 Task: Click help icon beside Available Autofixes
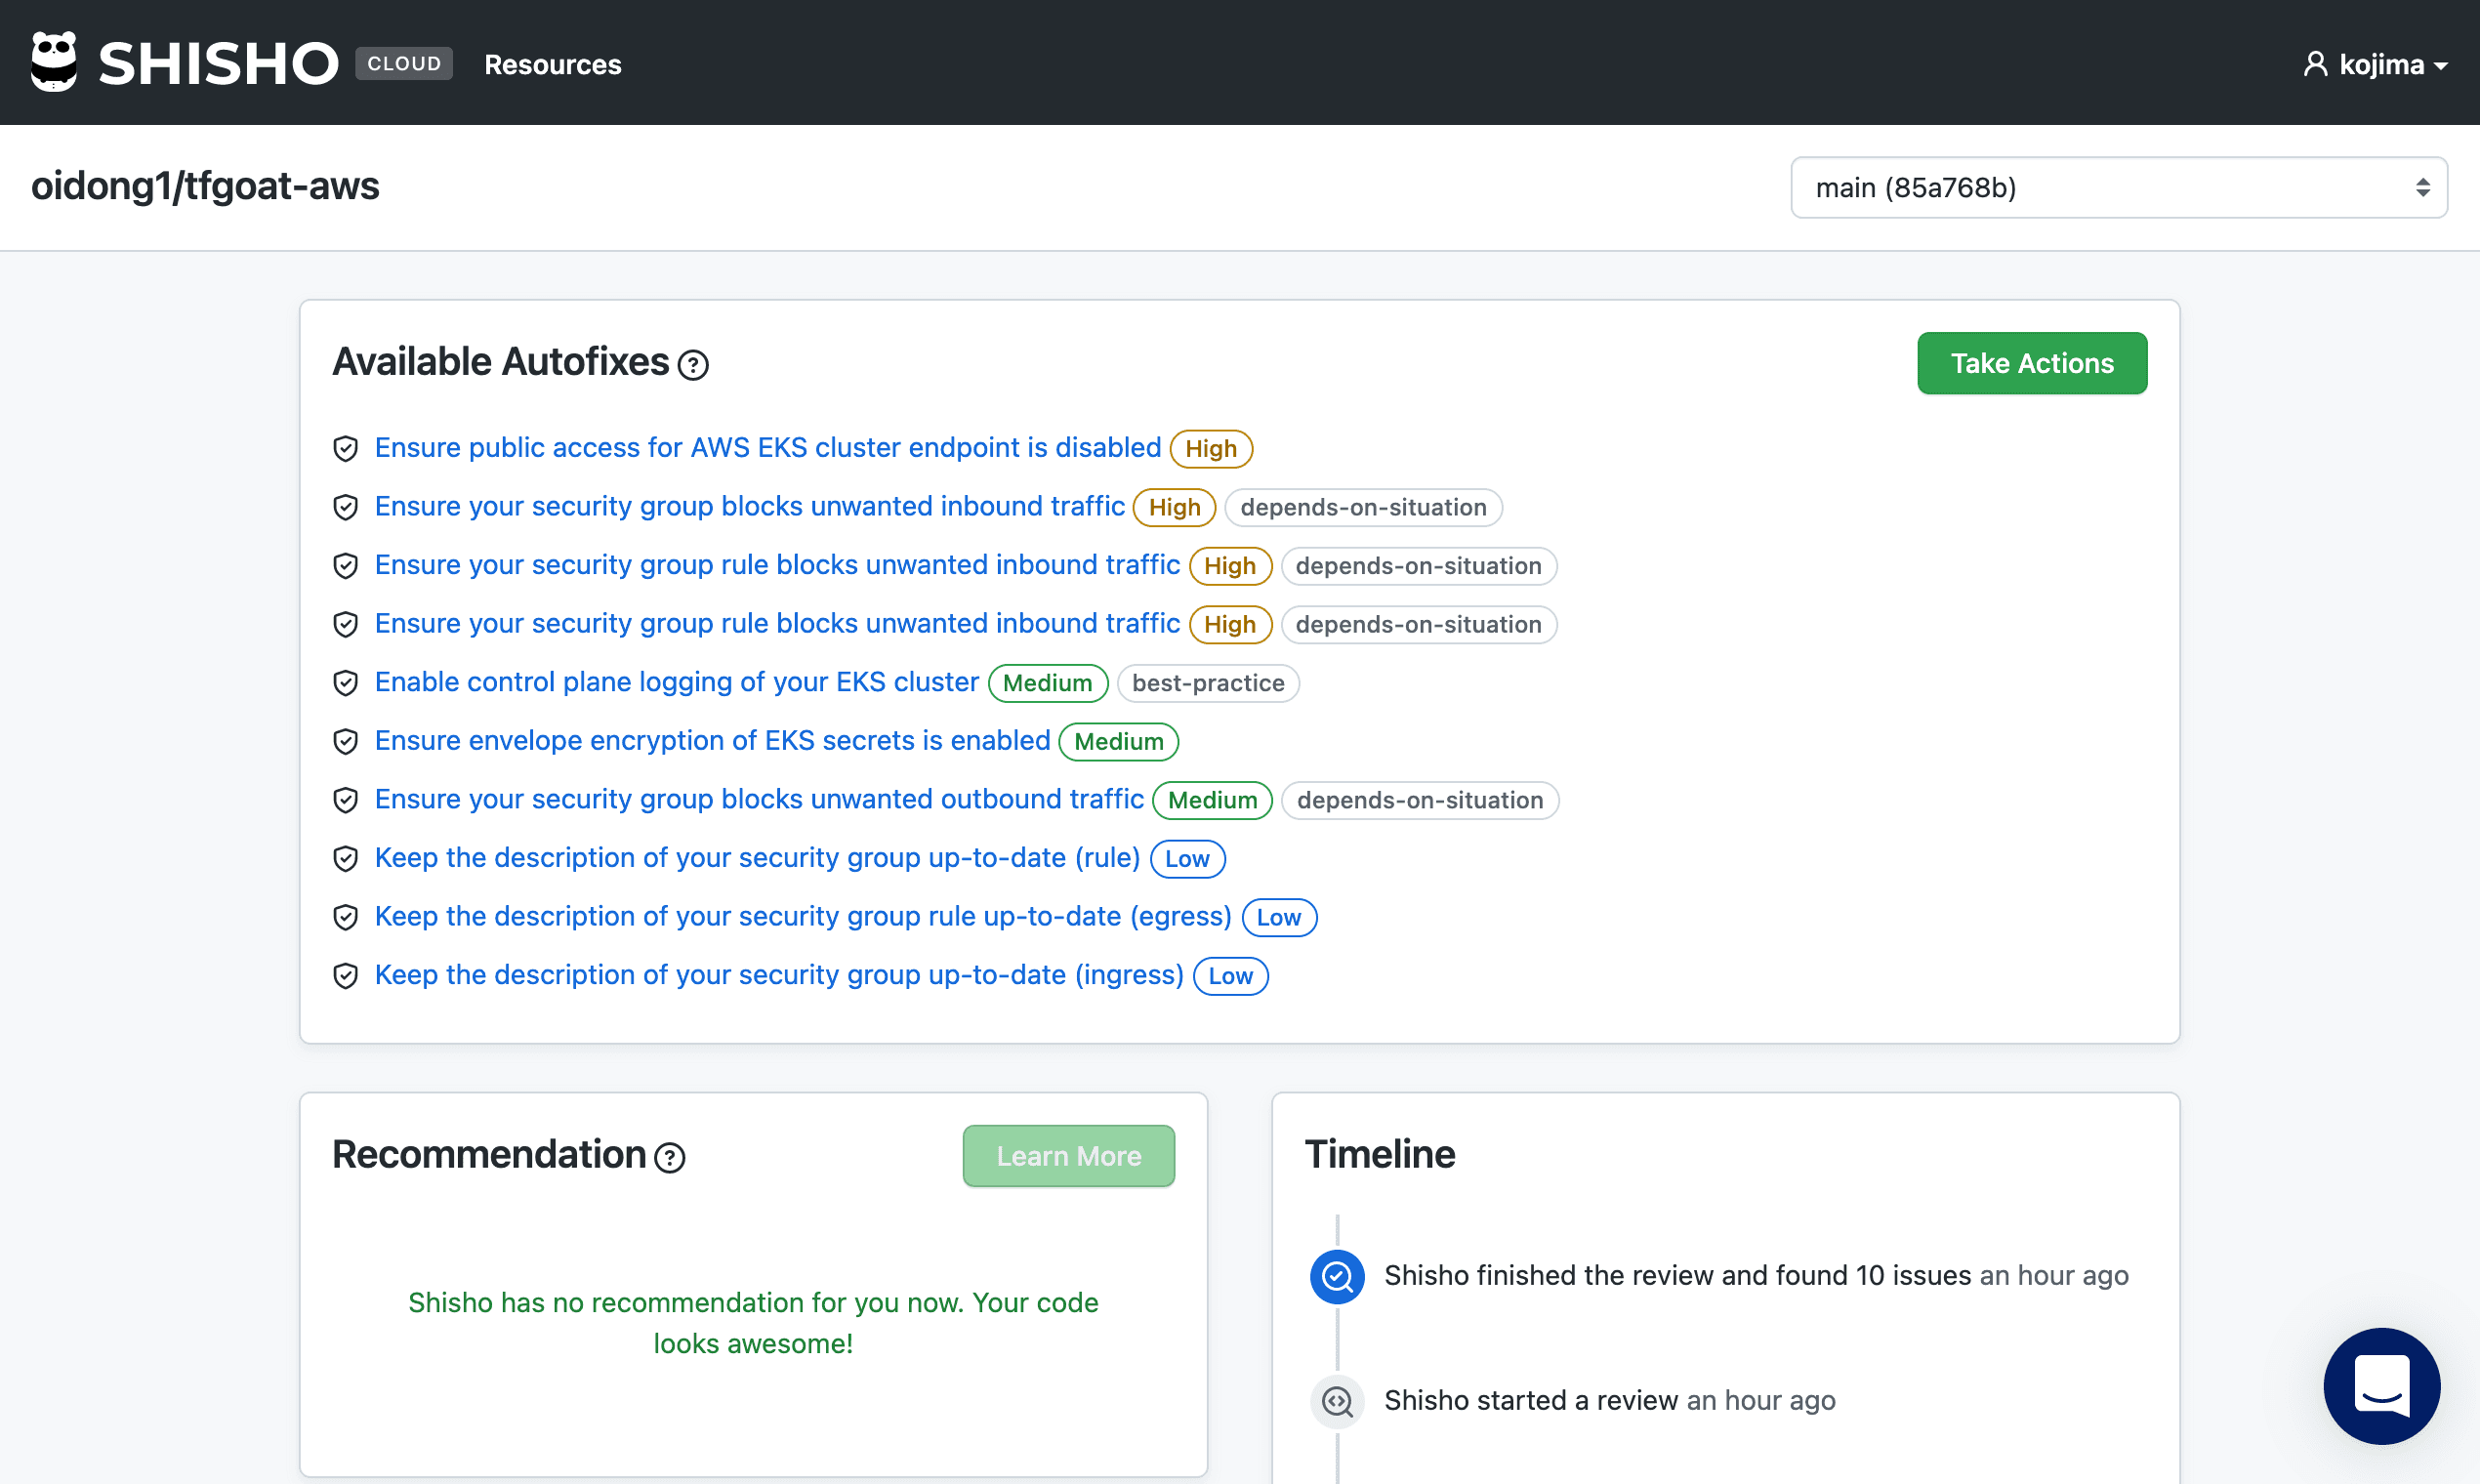(x=693, y=365)
